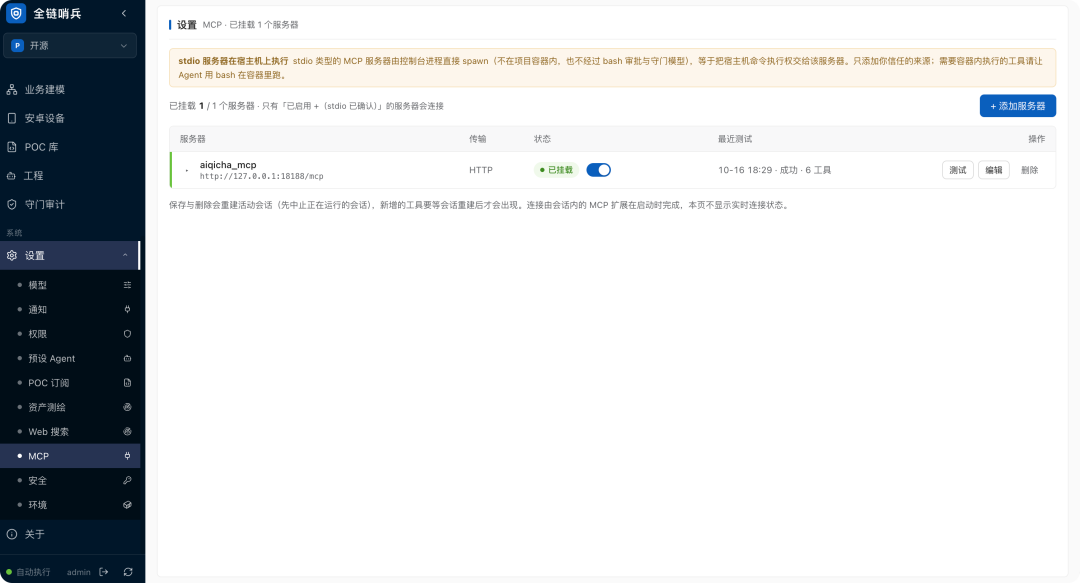
Task: Click the 服务器 column header
Action: (193, 139)
